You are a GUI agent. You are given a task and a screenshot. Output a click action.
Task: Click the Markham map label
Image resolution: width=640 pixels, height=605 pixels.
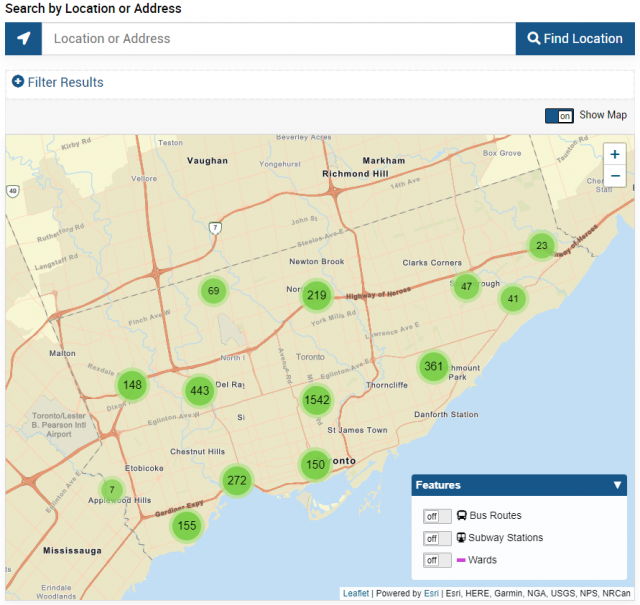(x=384, y=160)
